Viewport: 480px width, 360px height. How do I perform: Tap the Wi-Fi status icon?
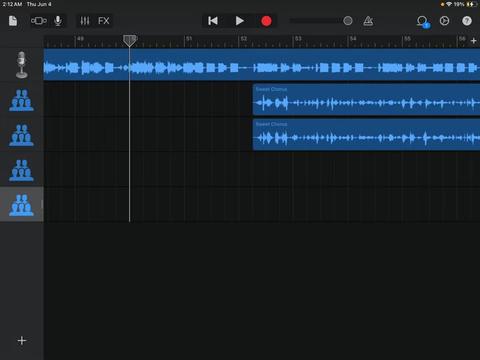[x=449, y=4]
